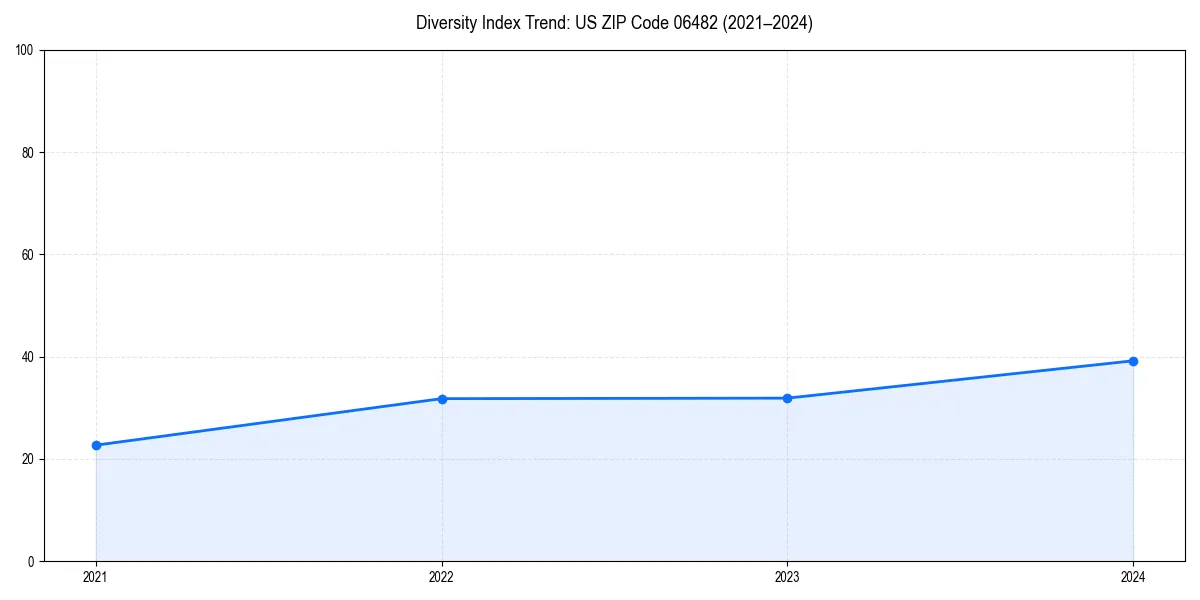
Task: Click the 2024 data point marker
Action: 1133,360
